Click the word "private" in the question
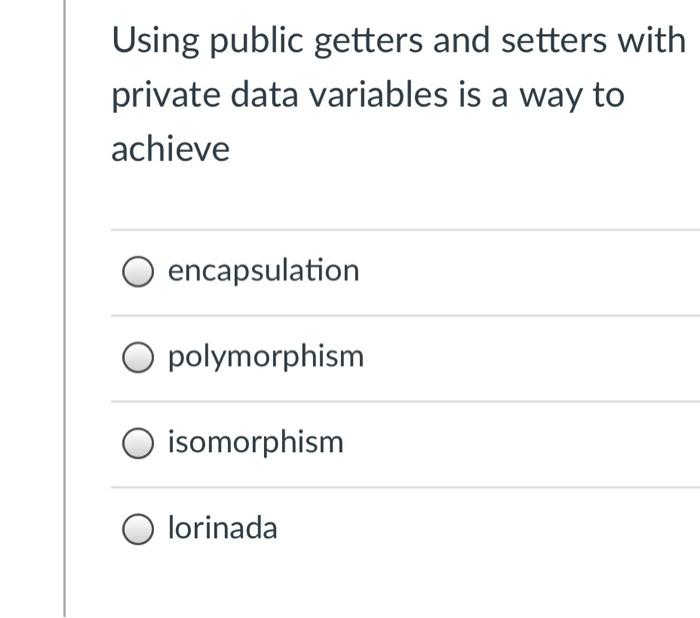Image resolution: width=700 pixels, height=618 pixels. [166, 95]
